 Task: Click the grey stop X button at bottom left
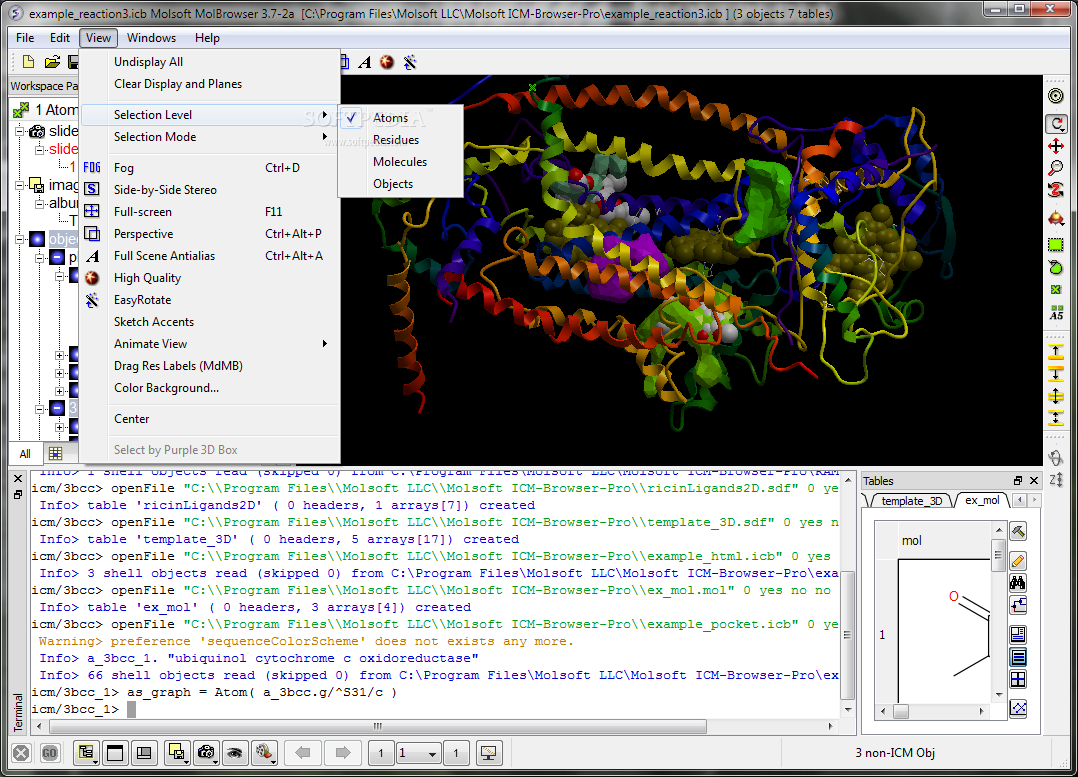point(21,754)
